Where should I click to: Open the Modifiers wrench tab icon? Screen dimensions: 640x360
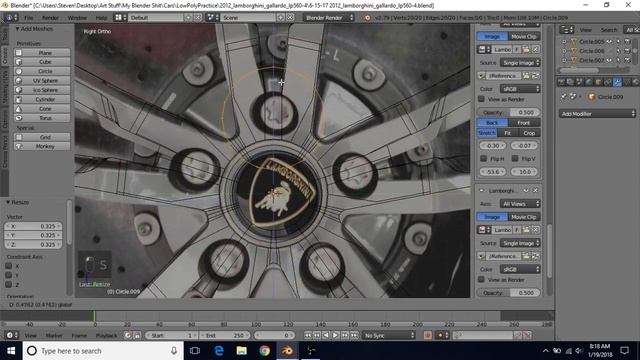point(617,82)
